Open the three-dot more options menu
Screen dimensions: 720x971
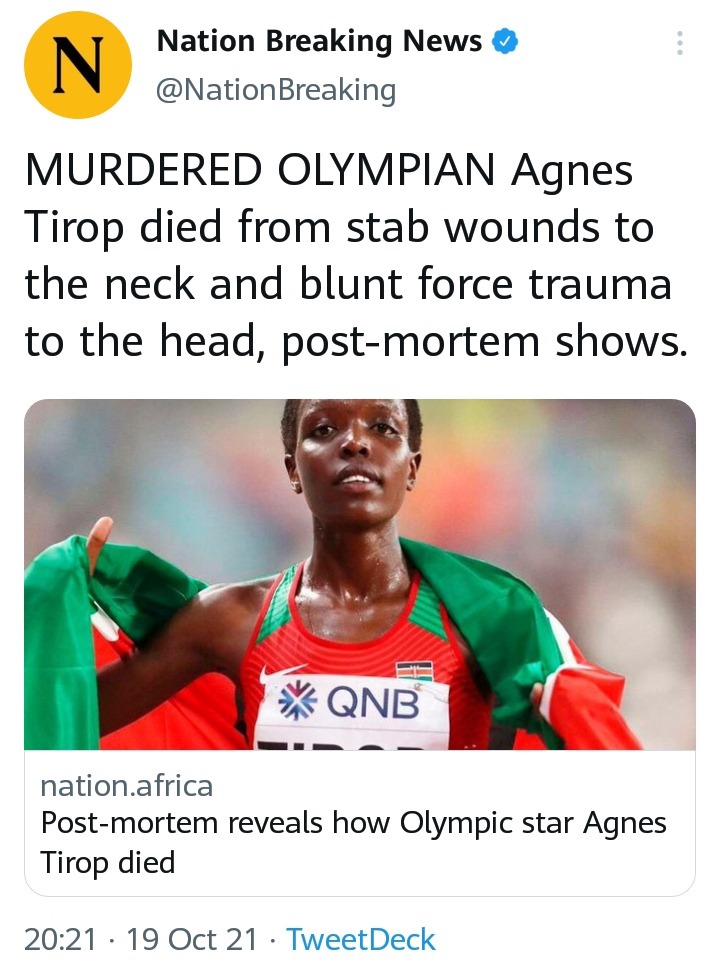tap(680, 43)
